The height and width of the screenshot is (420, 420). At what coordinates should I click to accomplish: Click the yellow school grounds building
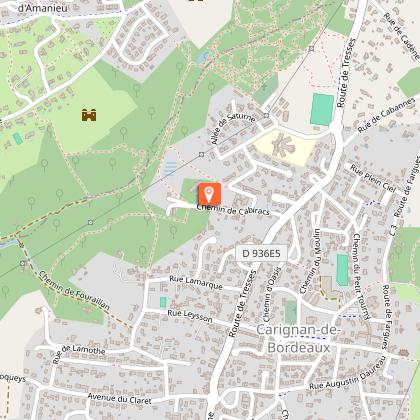pyautogui.click(x=283, y=145)
